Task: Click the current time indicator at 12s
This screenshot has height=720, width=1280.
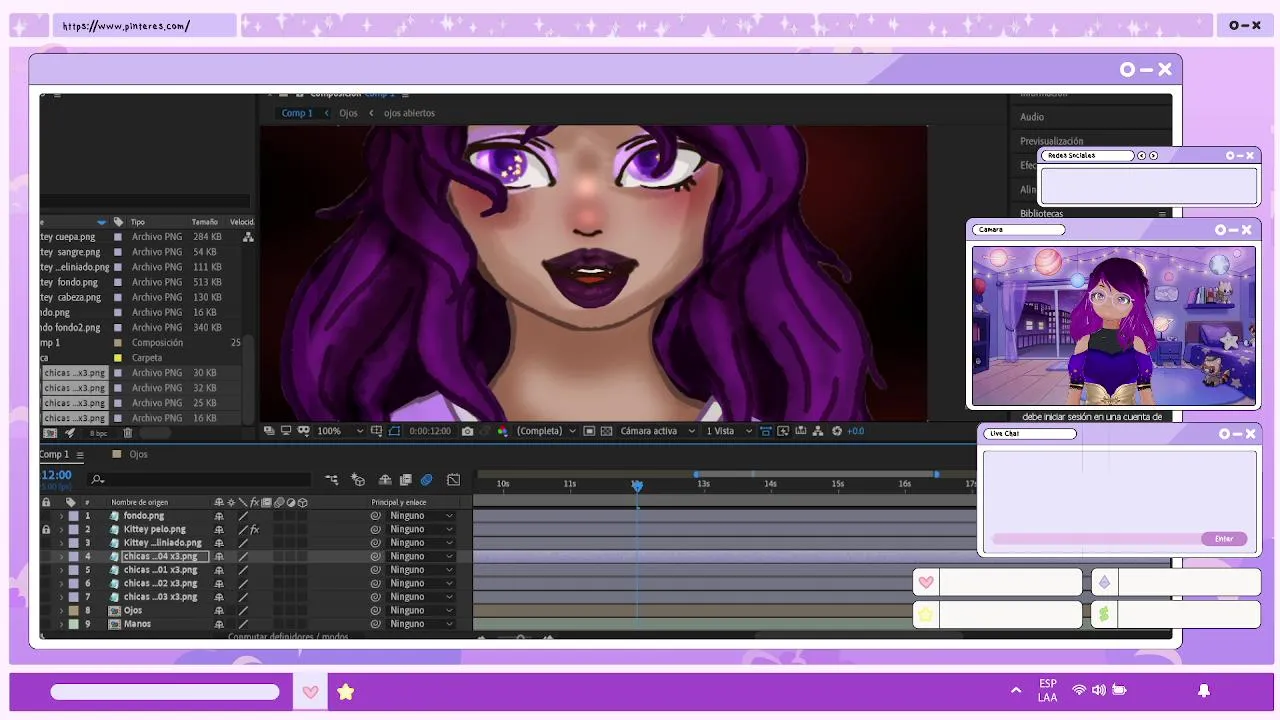Action: 637,485
